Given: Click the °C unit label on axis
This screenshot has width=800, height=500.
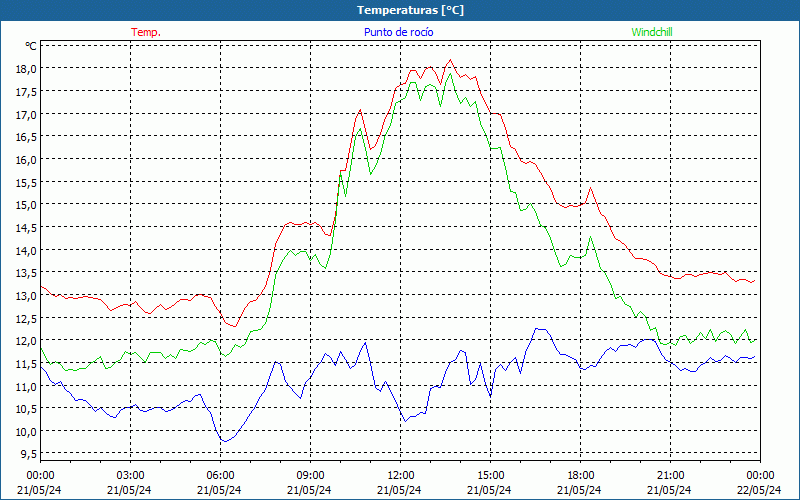Looking at the screenshot, I should click(x=31, y=46).
